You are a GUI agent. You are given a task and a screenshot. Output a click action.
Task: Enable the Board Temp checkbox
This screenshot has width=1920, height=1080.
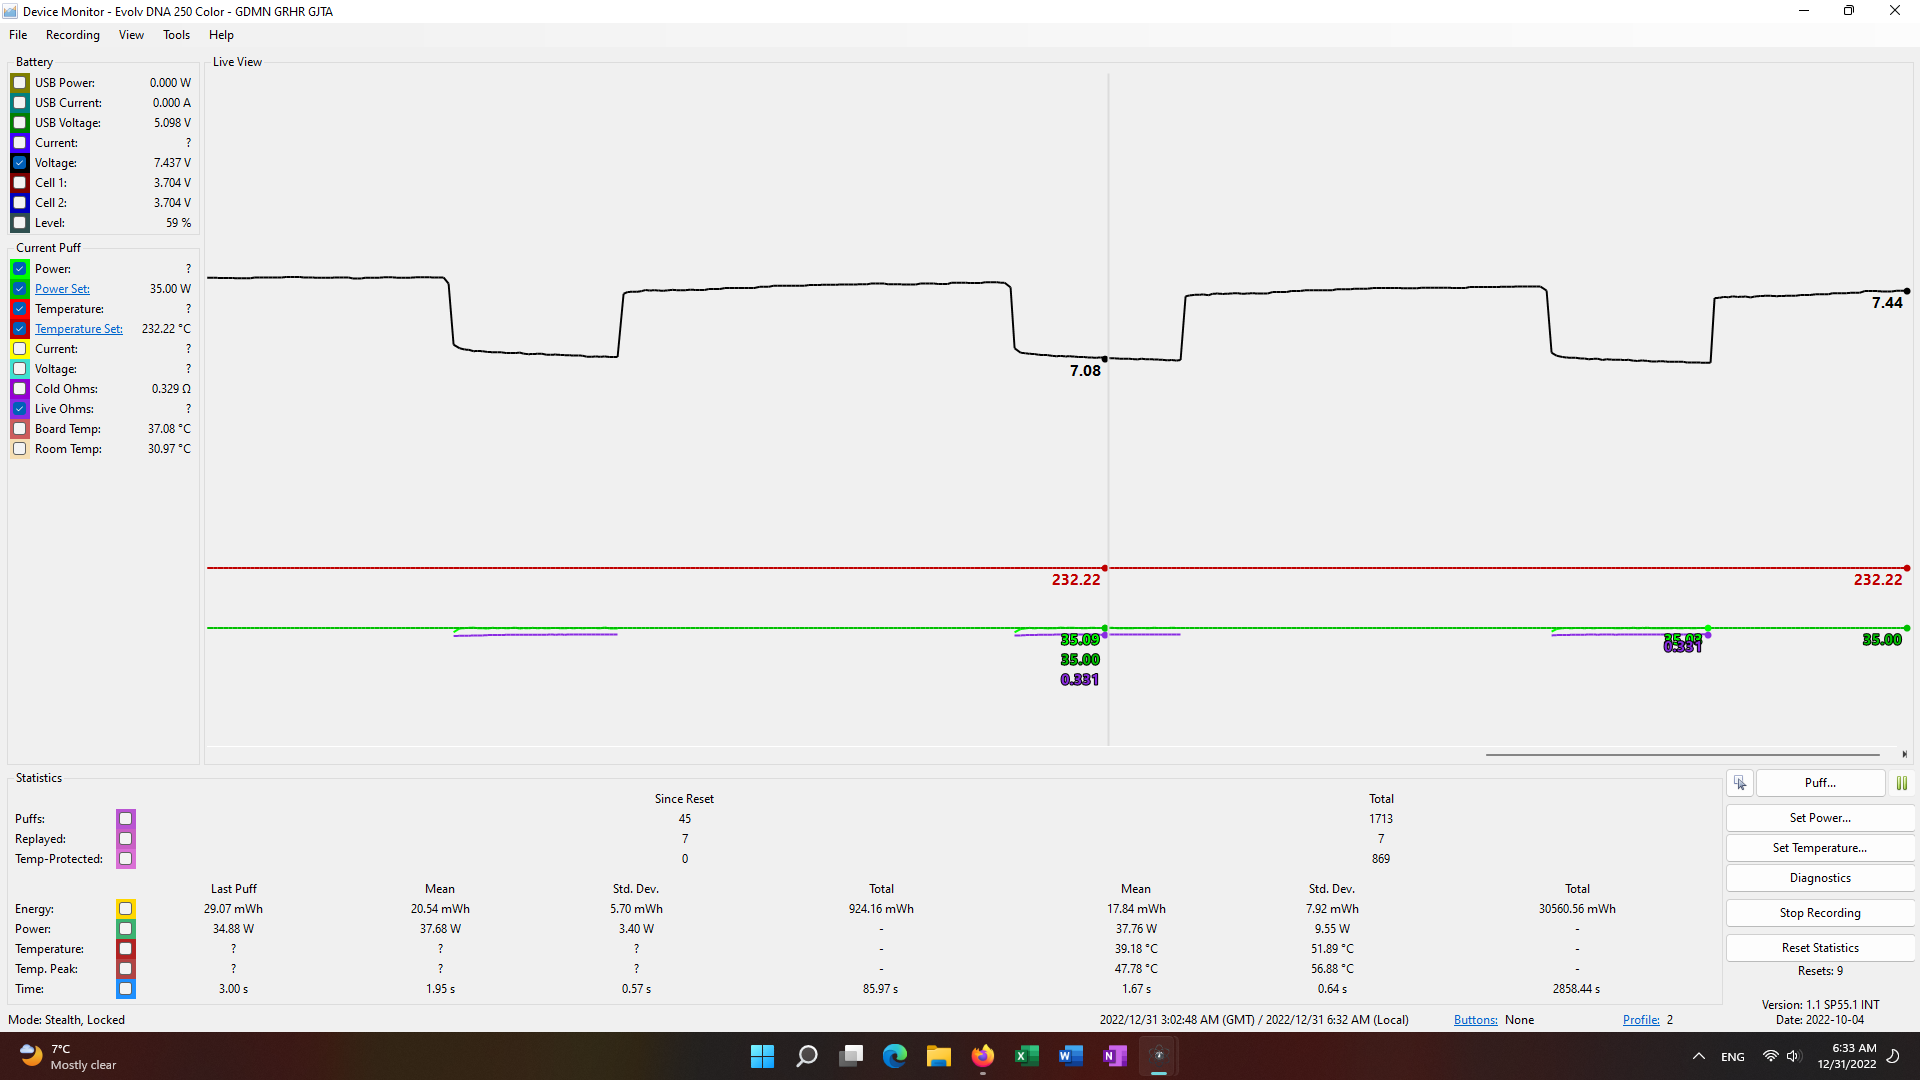point(20,429)
